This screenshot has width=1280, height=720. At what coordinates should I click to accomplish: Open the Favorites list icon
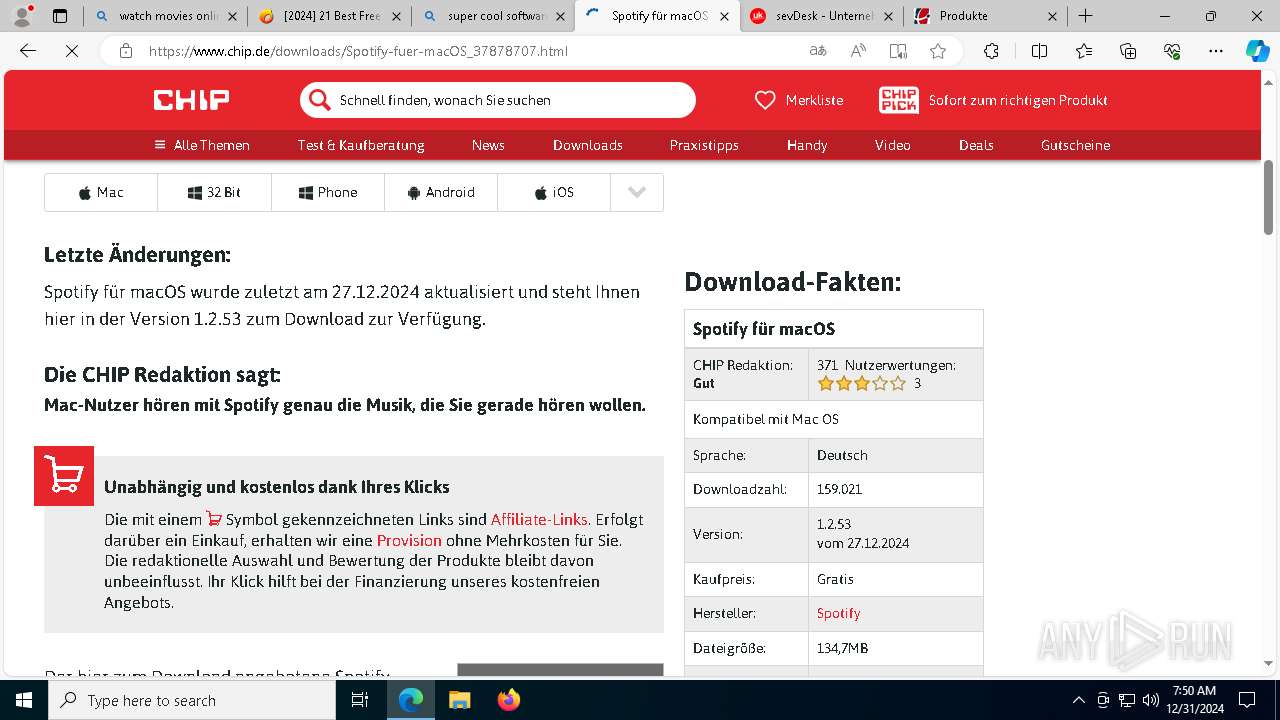point(1084,51)
